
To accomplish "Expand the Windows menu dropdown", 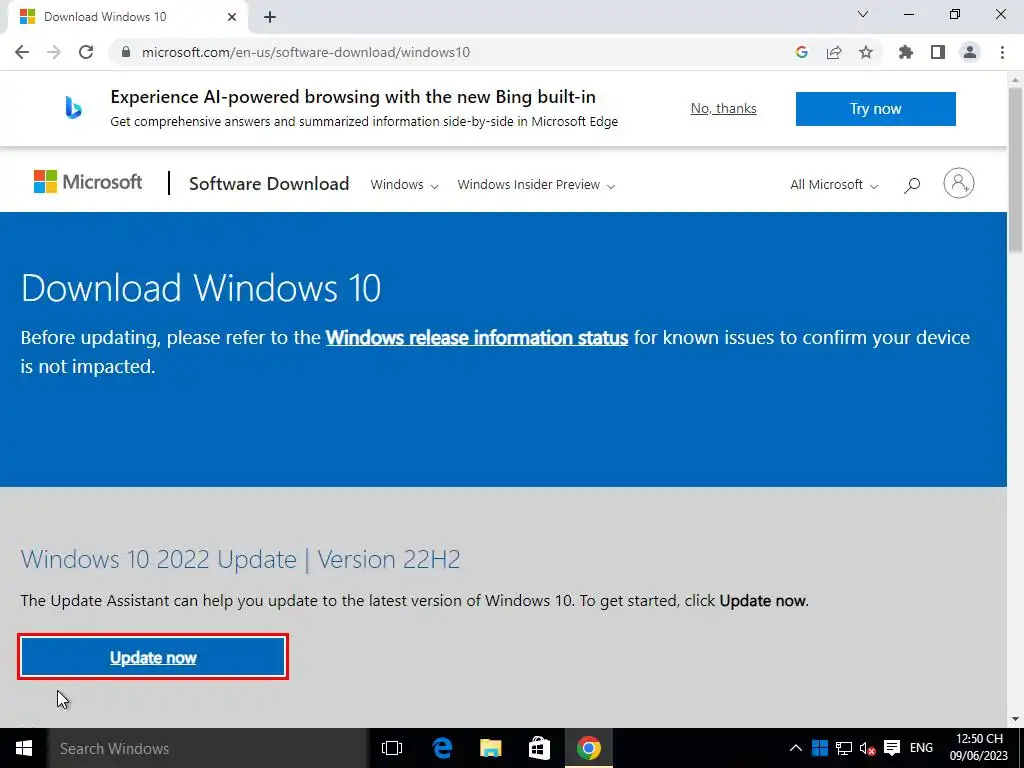I will tap(404, 185).
